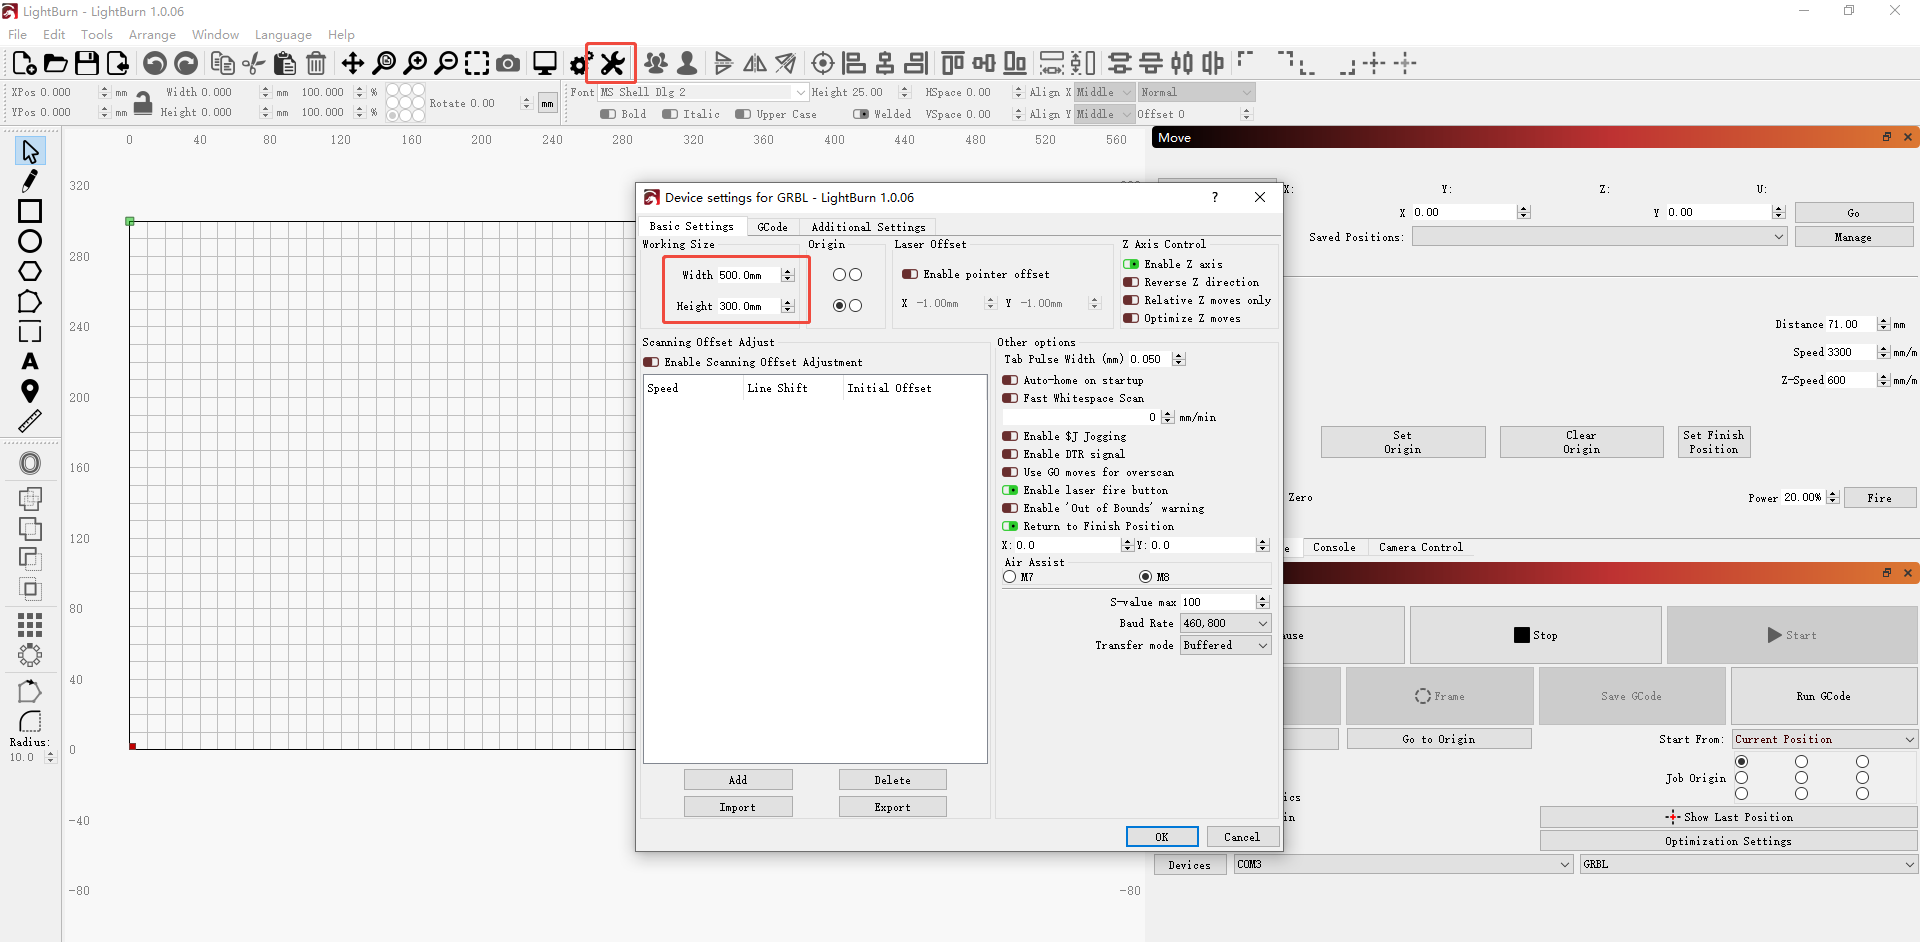Click the Cancel button in dialog
1920x942 pixels.
coord(1242,837)
